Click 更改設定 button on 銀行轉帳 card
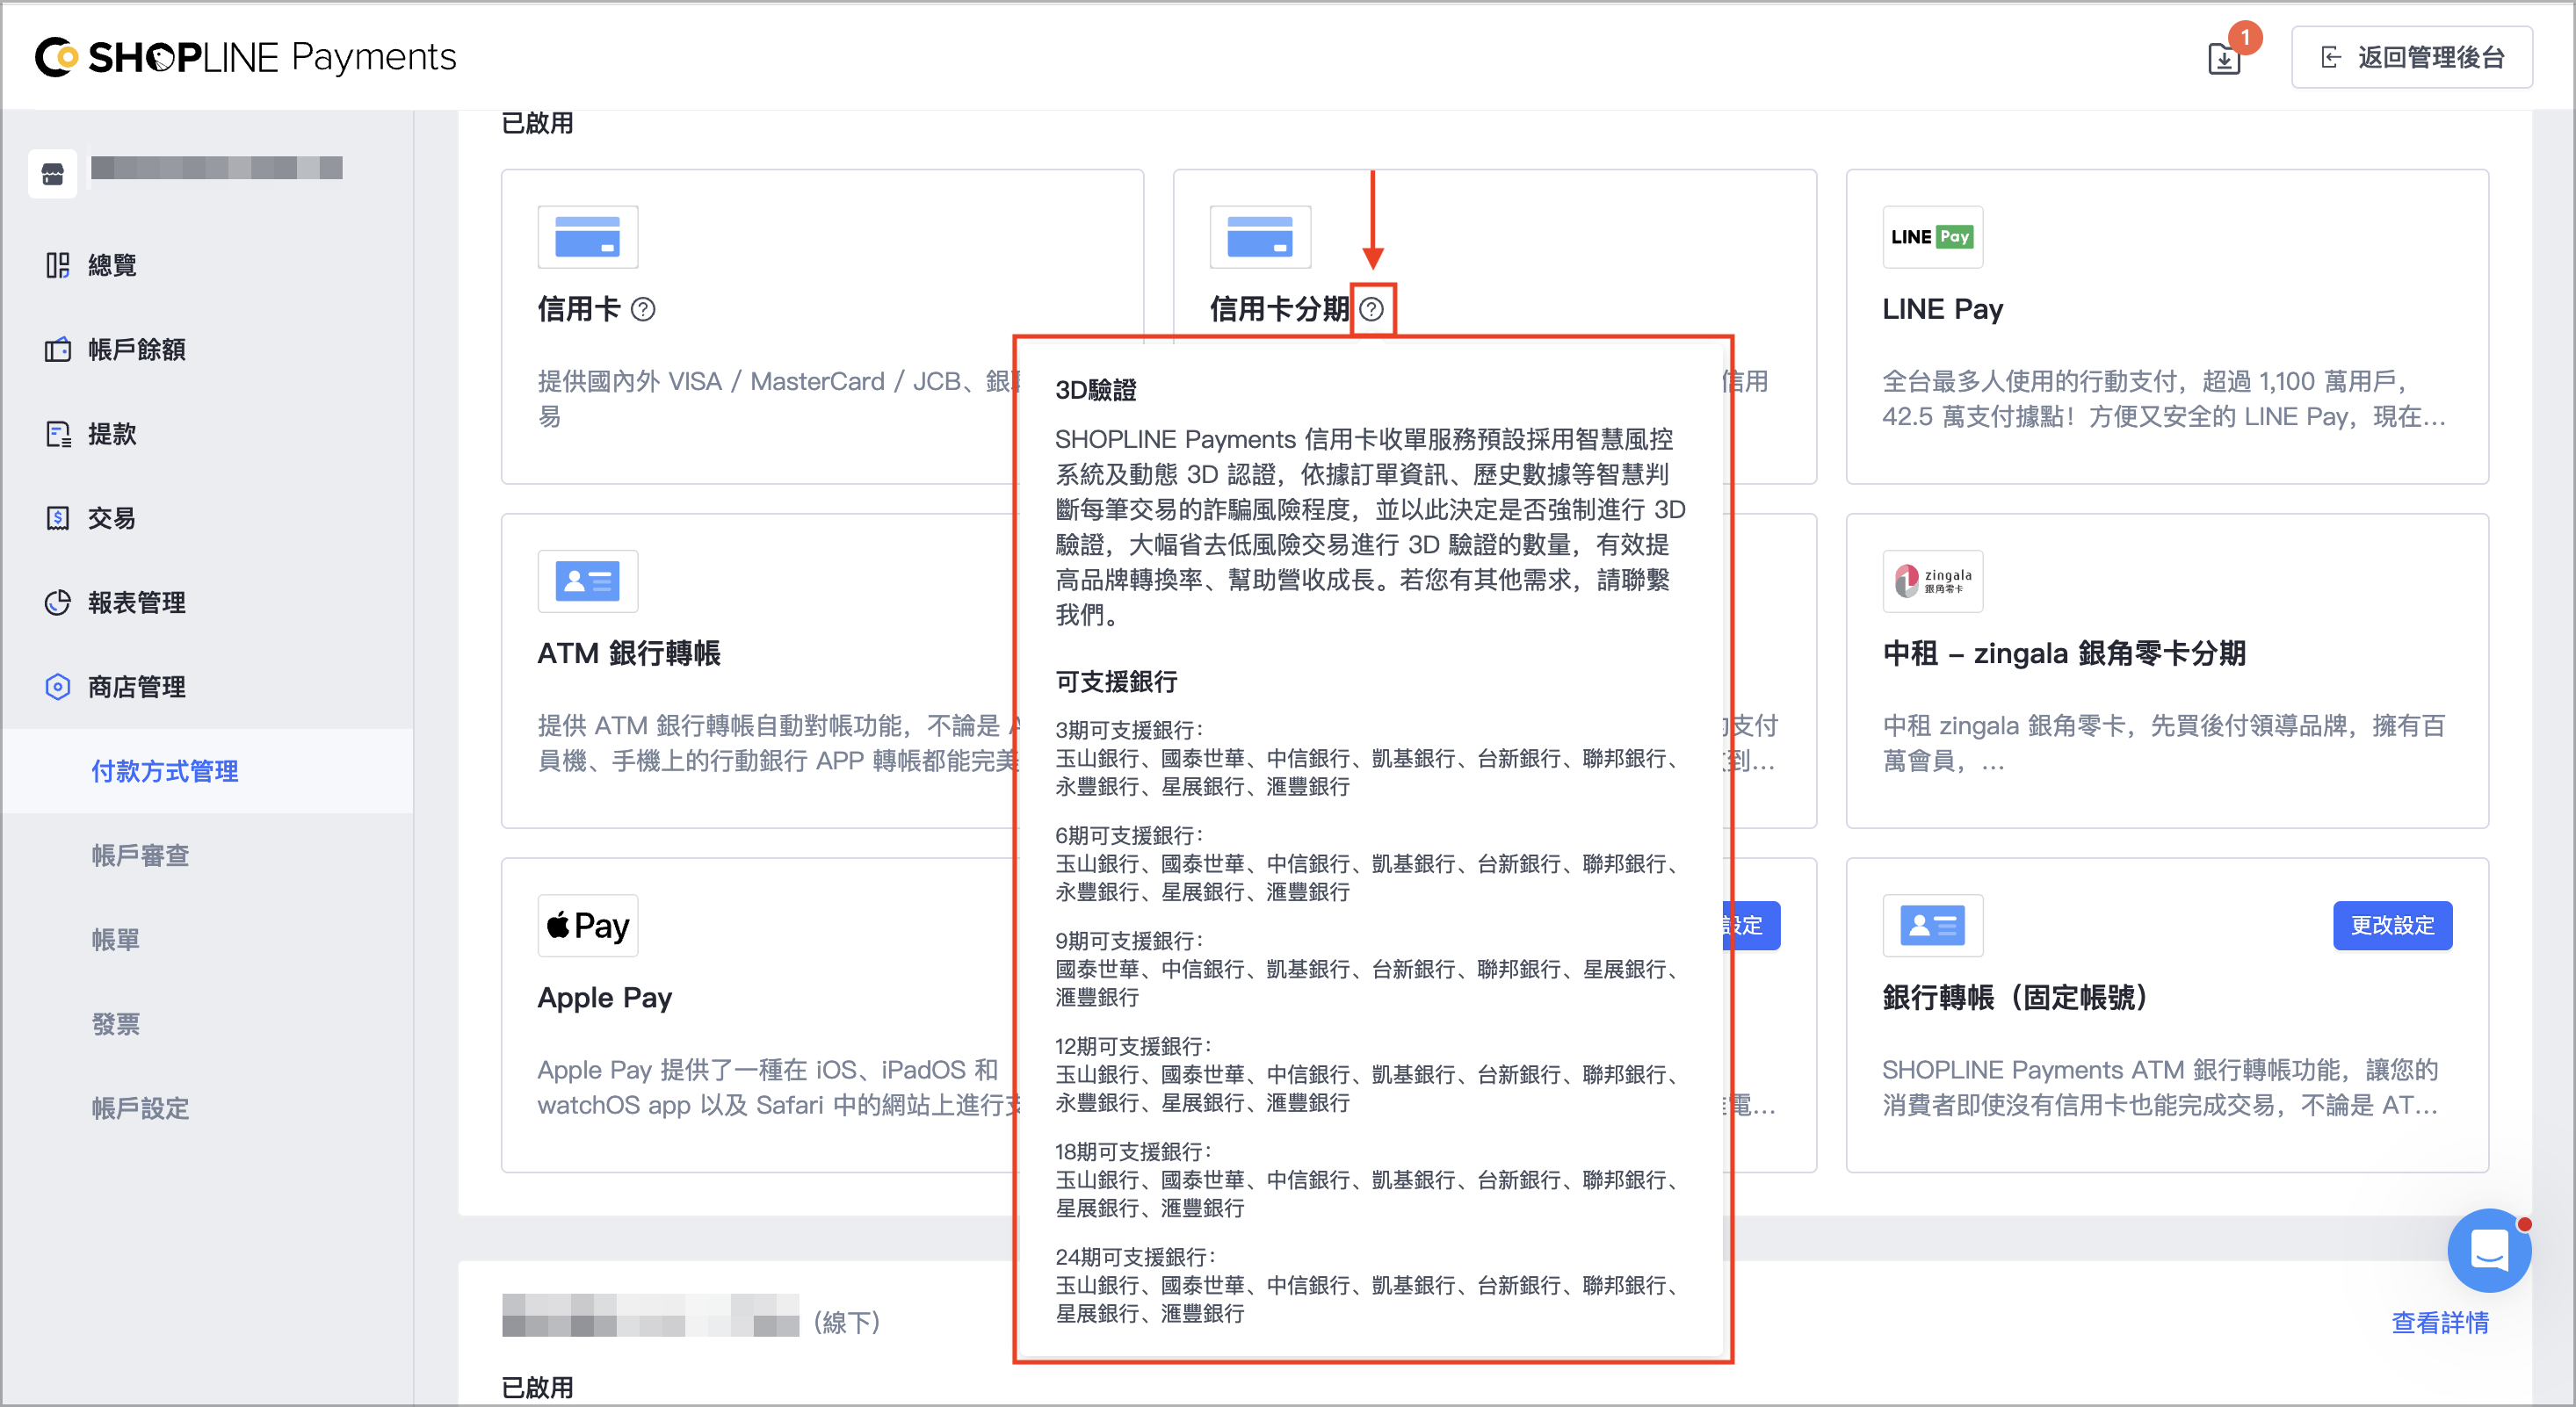Screen dimensions: 2576x1407 2392,925
